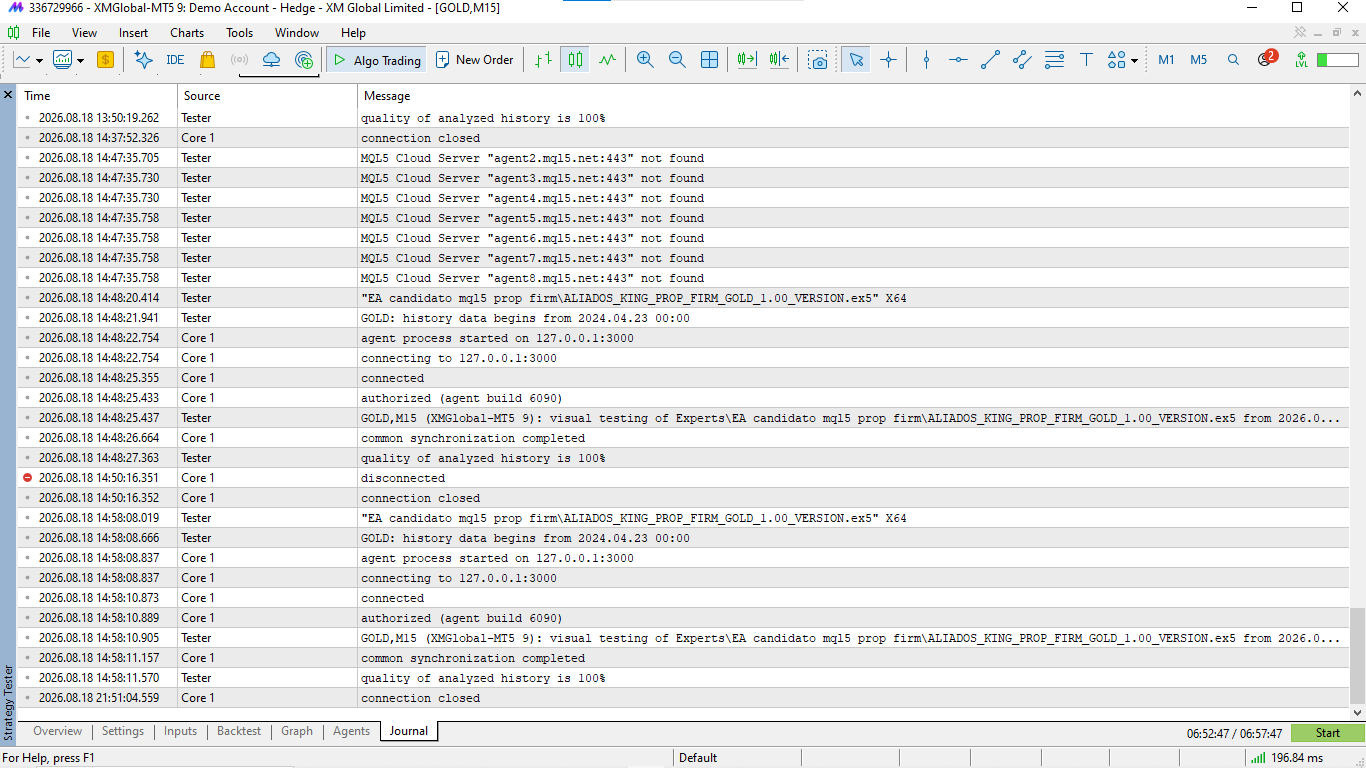Switch chart to bar chart mode
The height and width of the screenshot is (768, 1366).
543,60
